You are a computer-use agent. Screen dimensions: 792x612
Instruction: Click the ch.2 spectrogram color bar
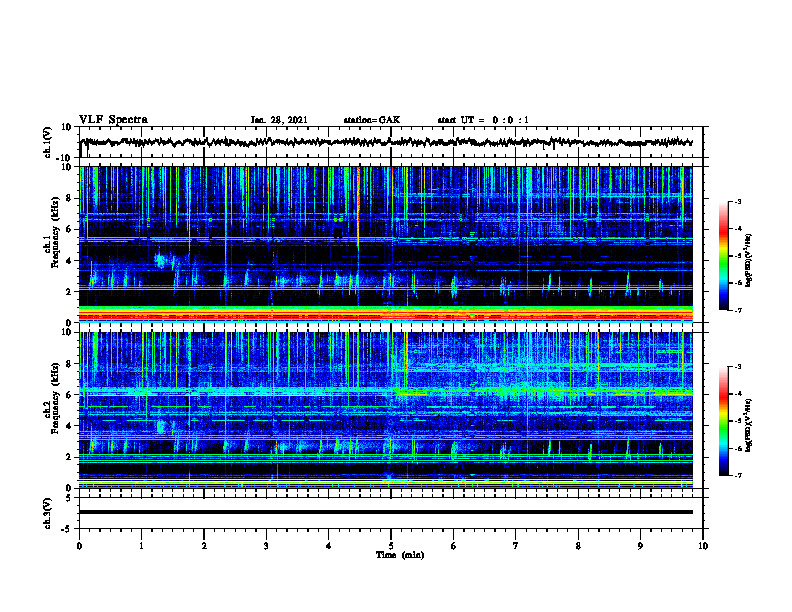[723, 421]
